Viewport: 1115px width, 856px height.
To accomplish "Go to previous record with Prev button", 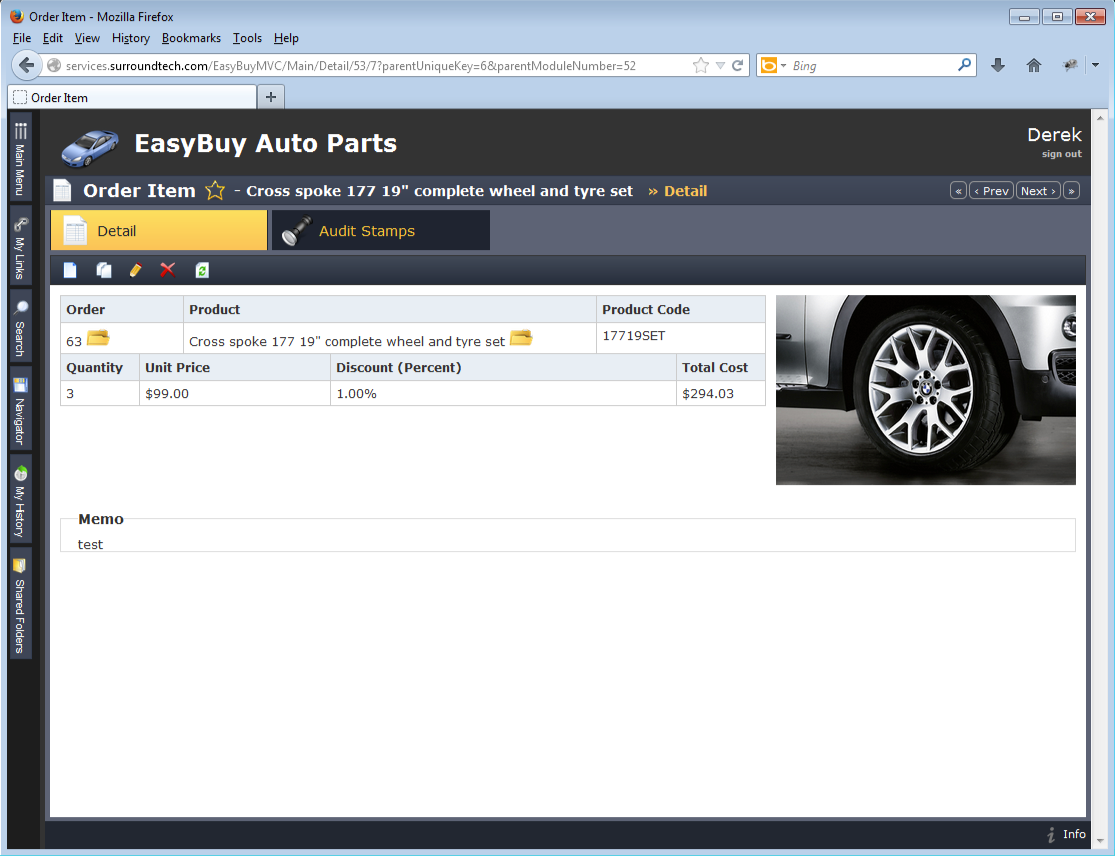I will 991,191.
